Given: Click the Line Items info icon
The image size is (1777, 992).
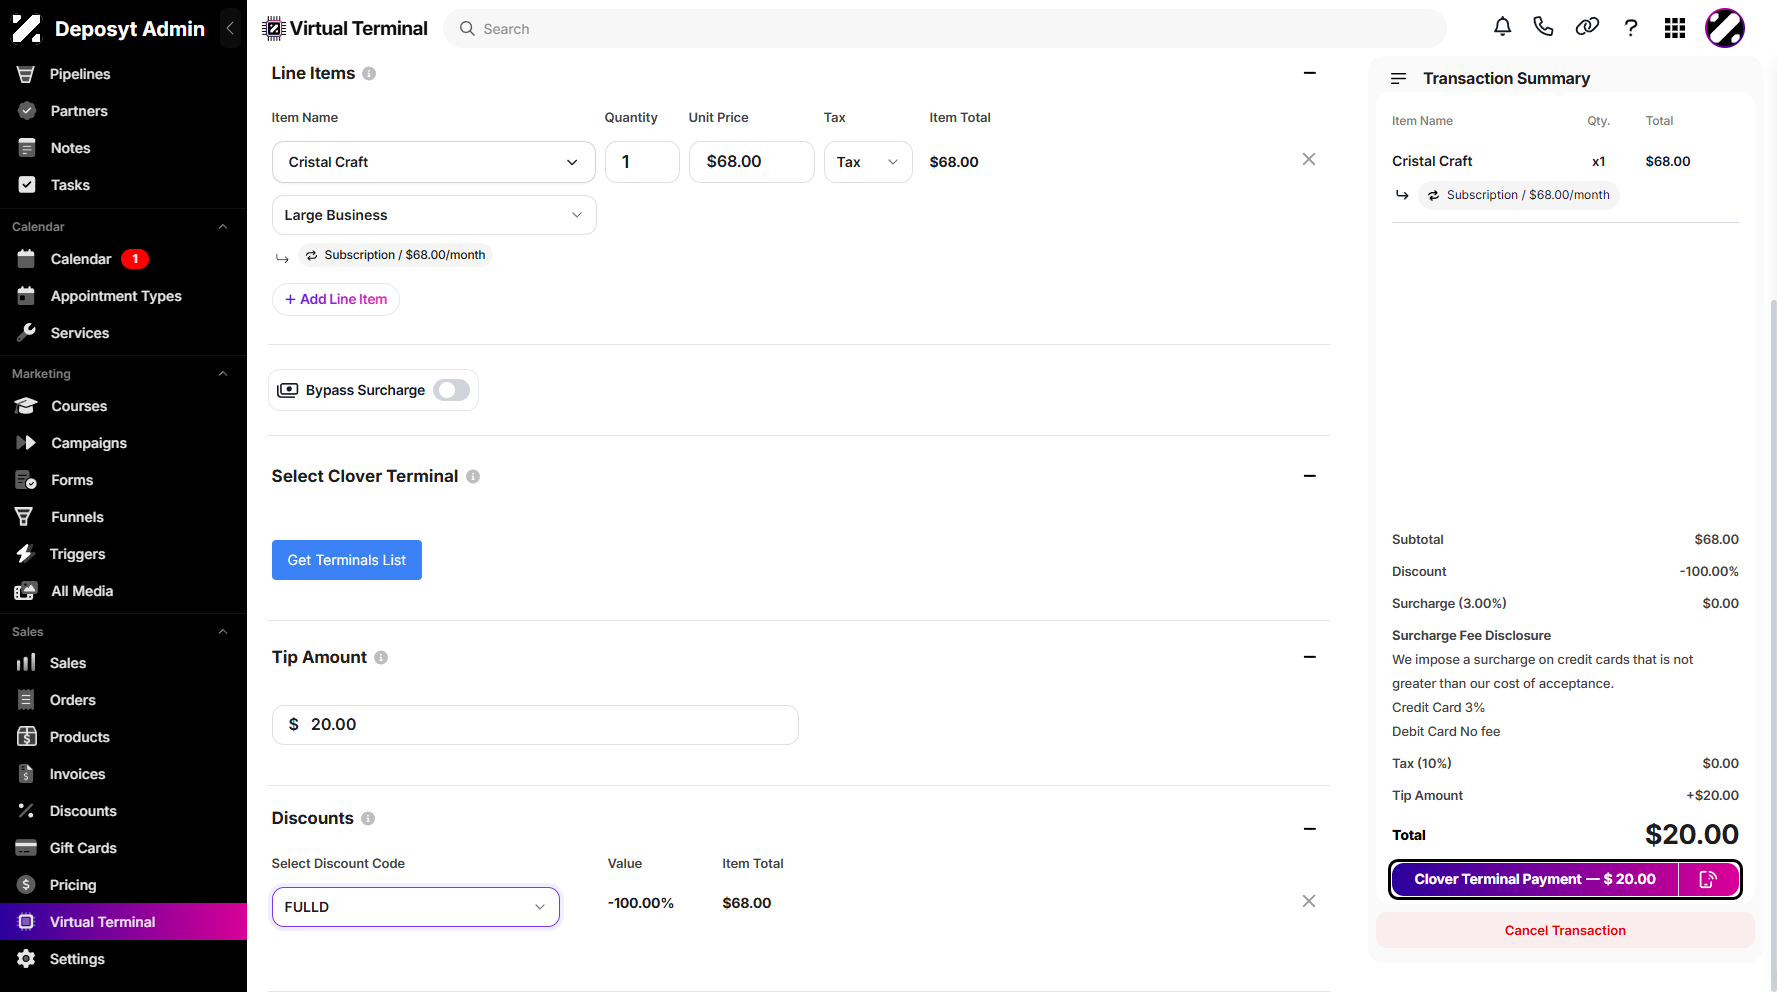Looking at the screenshot, I should (x=369, y=74).
